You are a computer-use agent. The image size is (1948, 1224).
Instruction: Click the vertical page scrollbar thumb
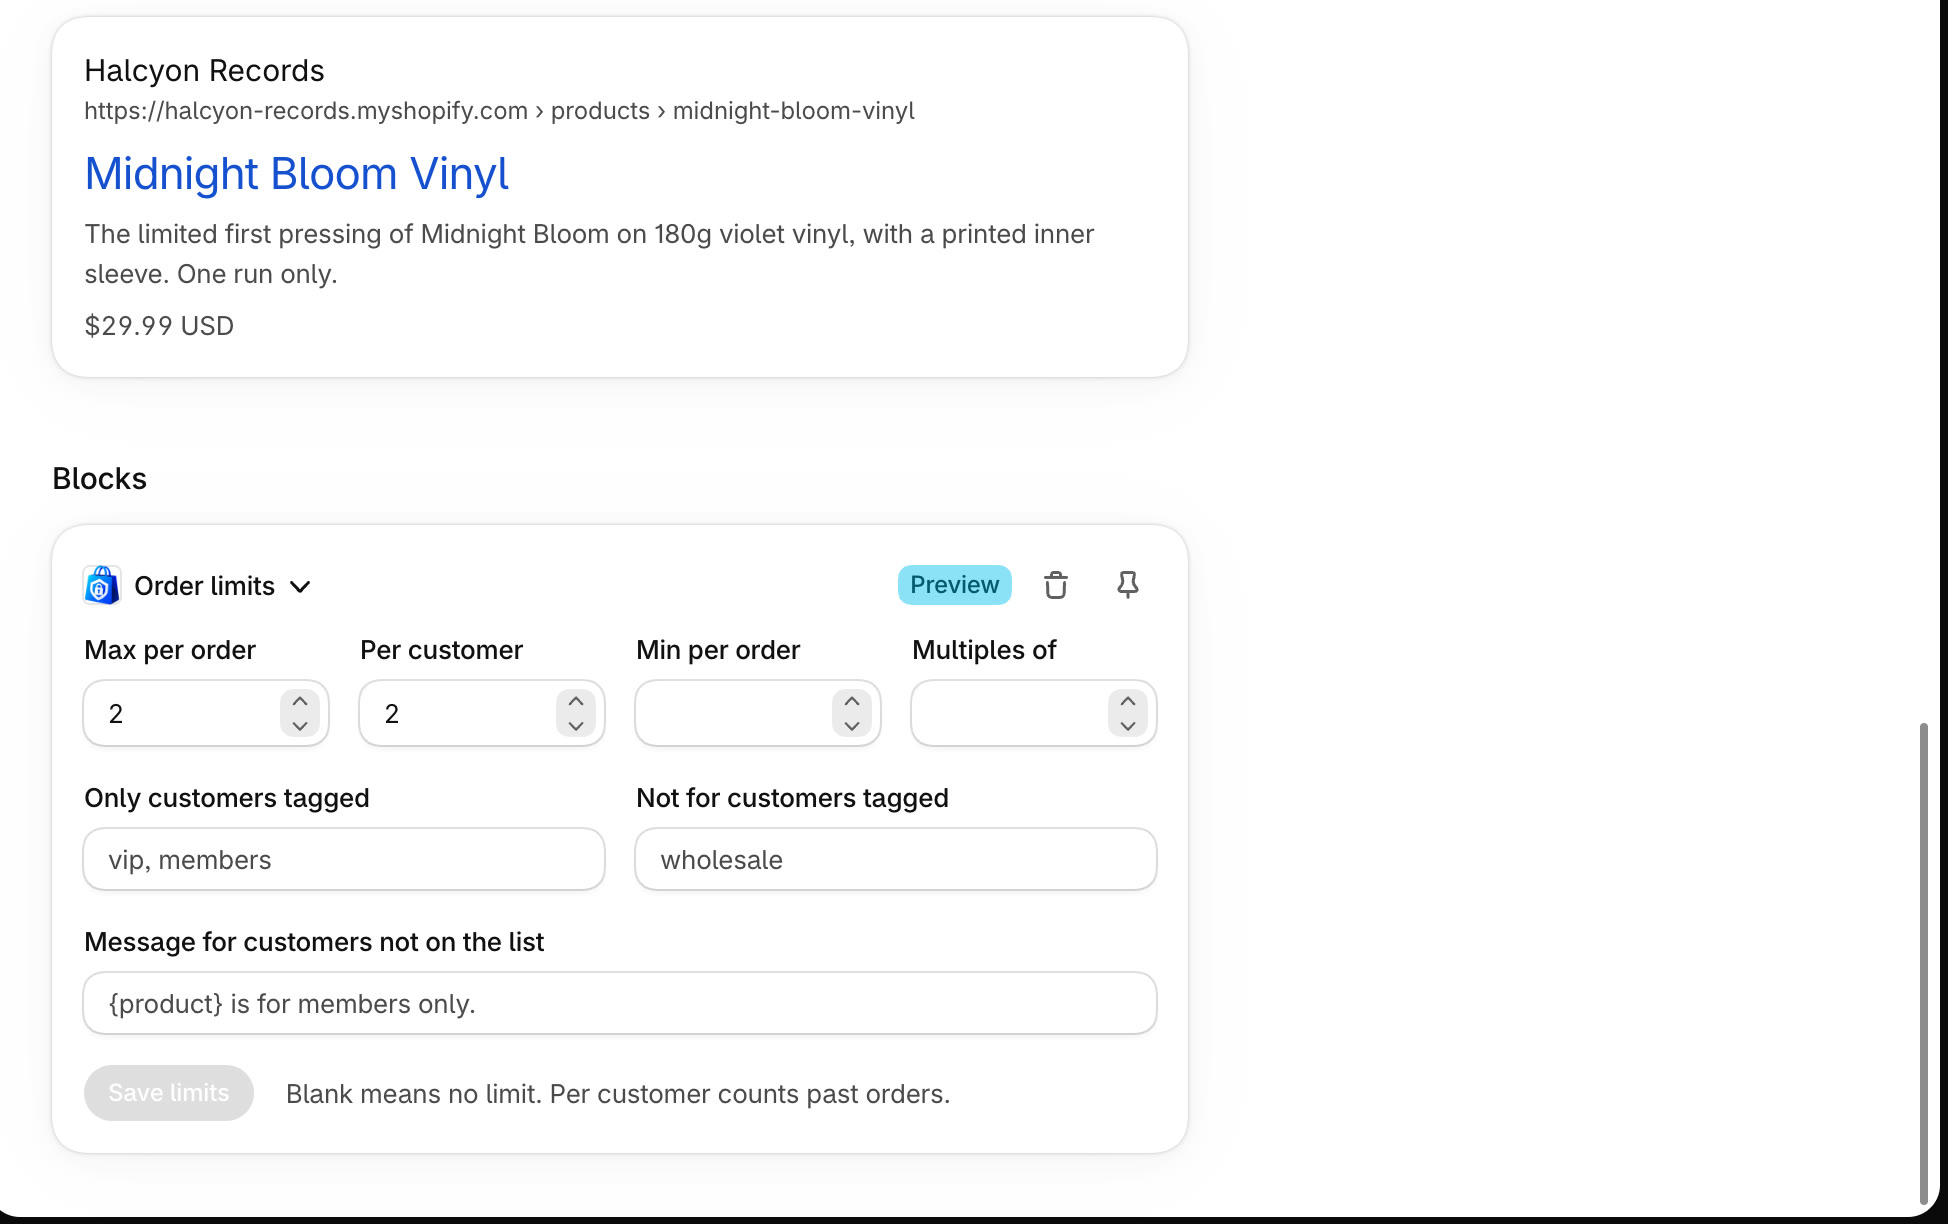pos(1923,964)
